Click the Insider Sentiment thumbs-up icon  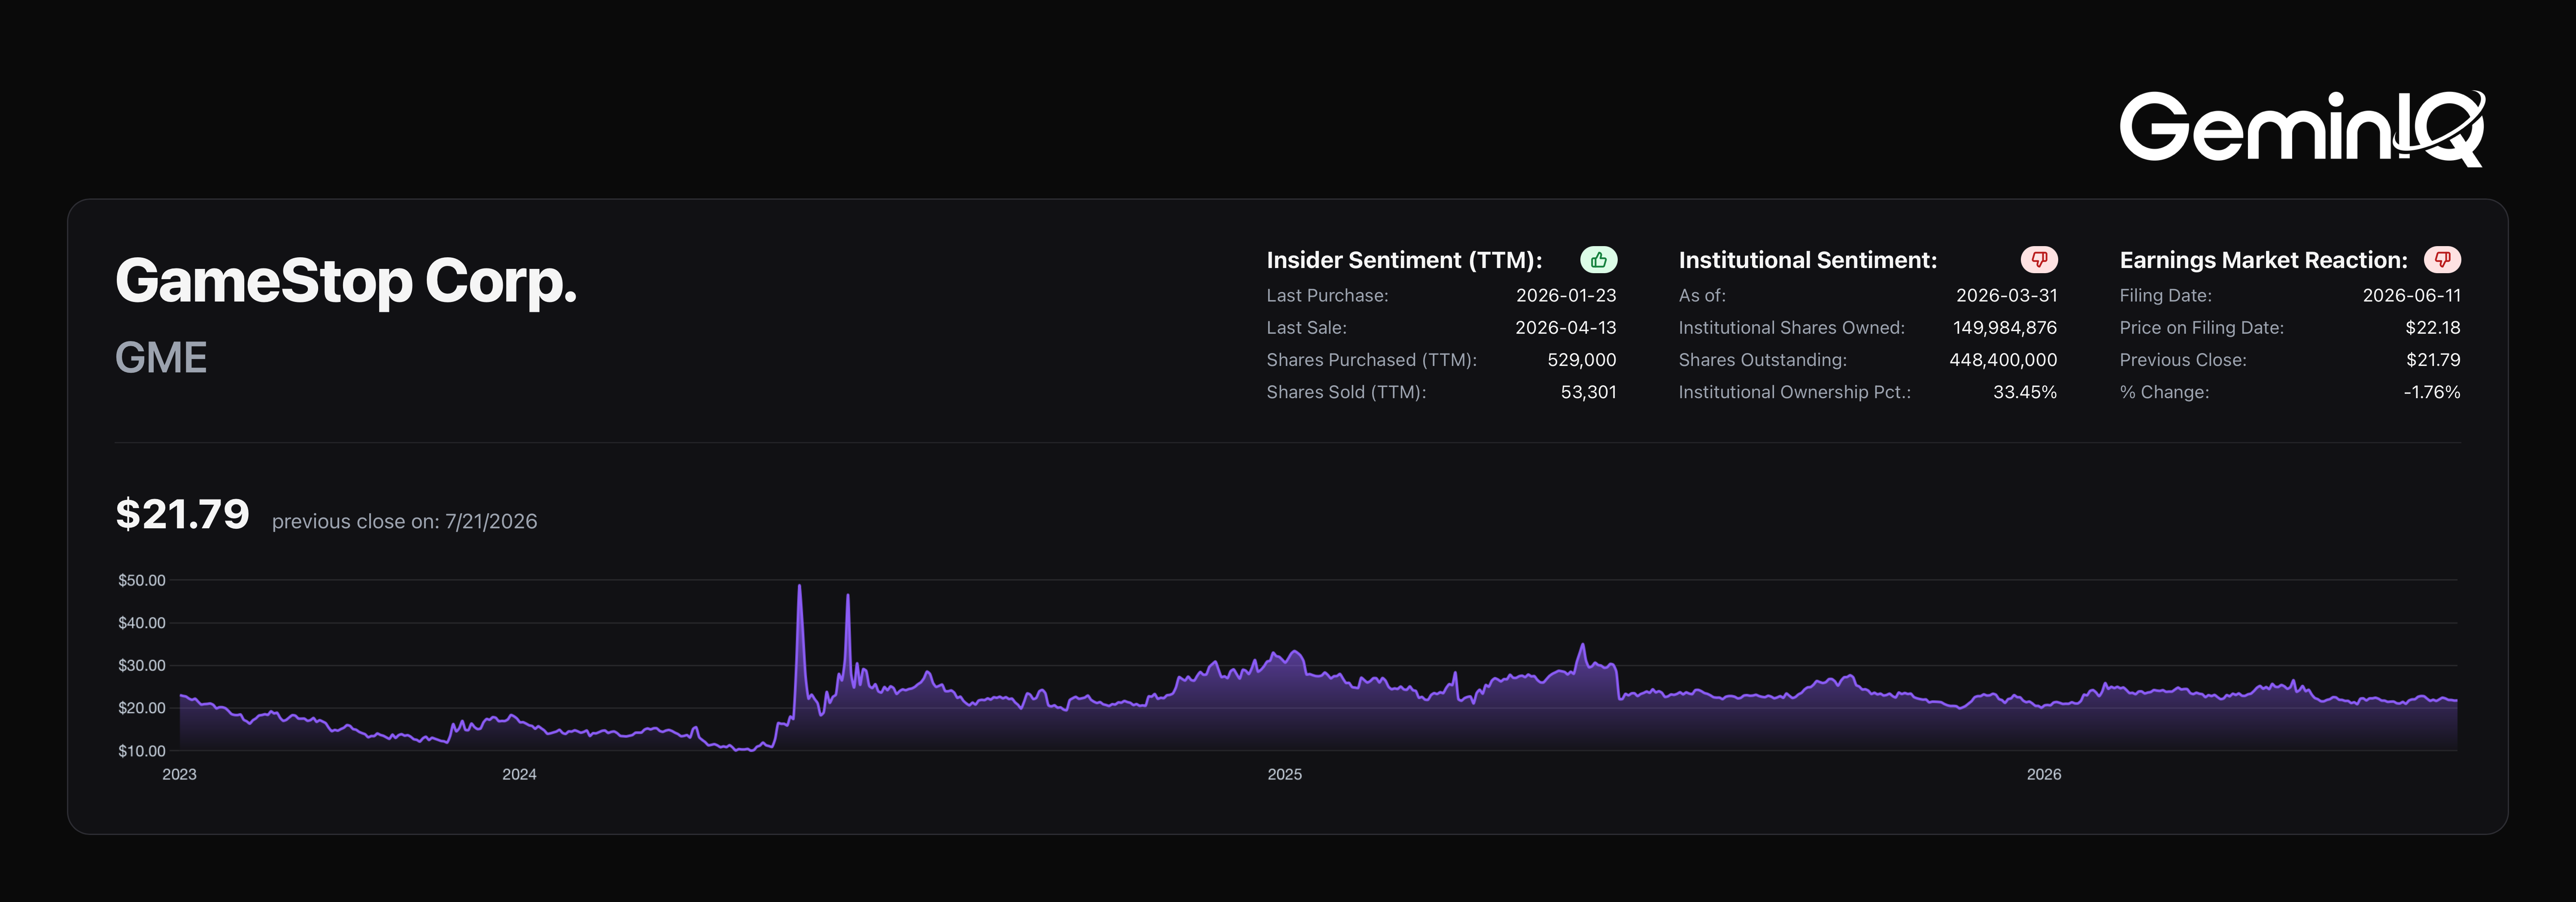click(x=1598, y=260)
